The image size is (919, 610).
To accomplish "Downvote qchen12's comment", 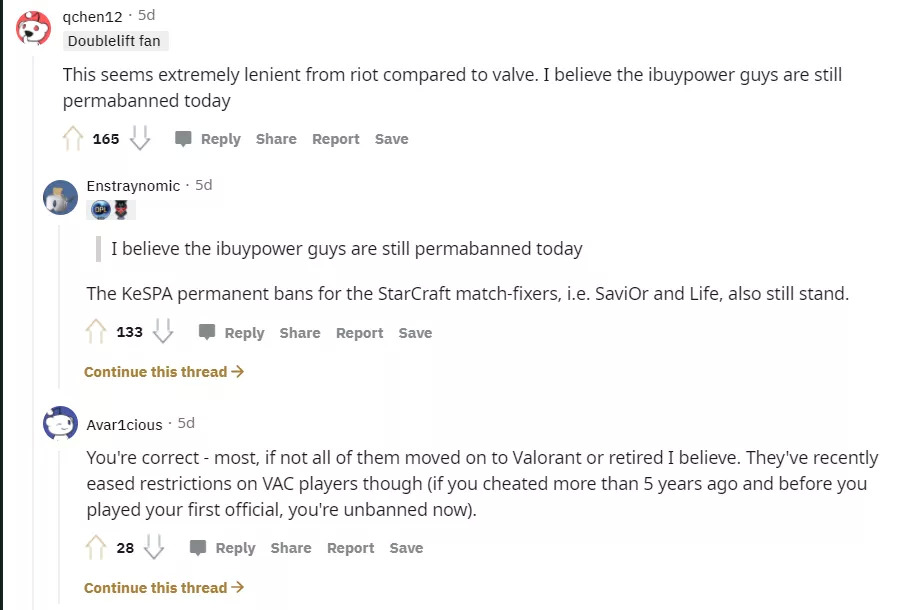I will click(140, 139).
